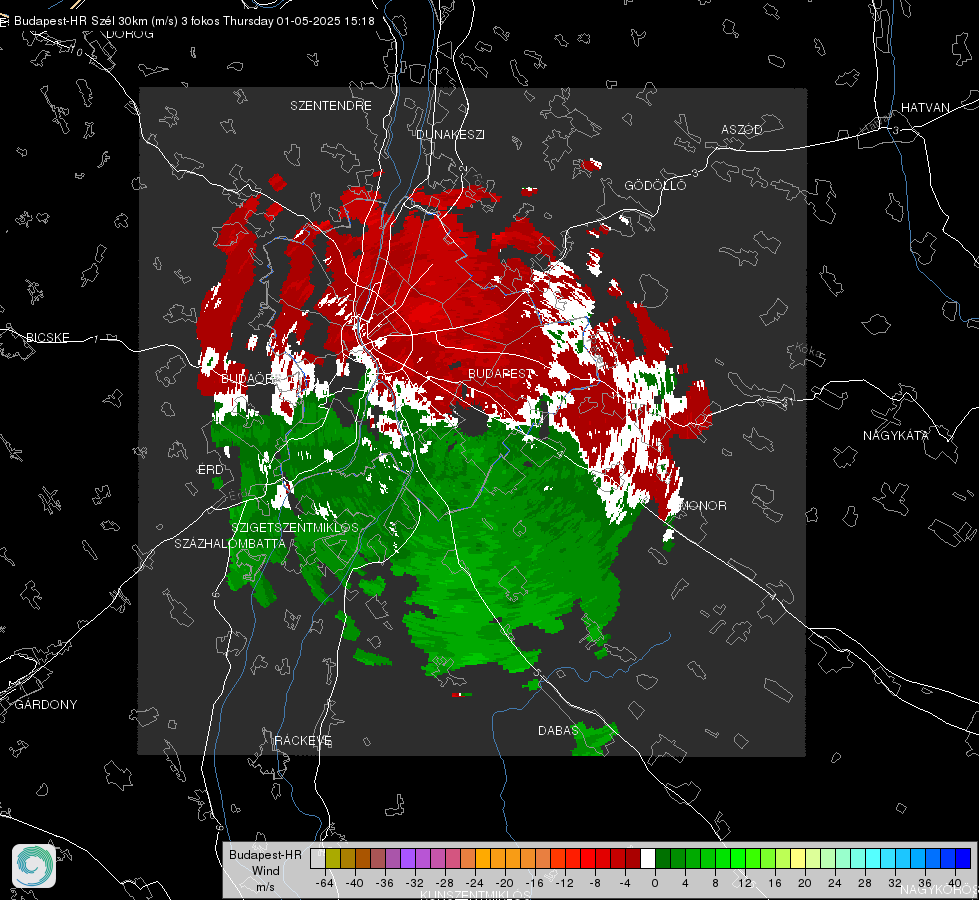The height and width of the screenshot is (900, 979).
Task: Click the BUDAPEST city label
Action: coord(501,373)
